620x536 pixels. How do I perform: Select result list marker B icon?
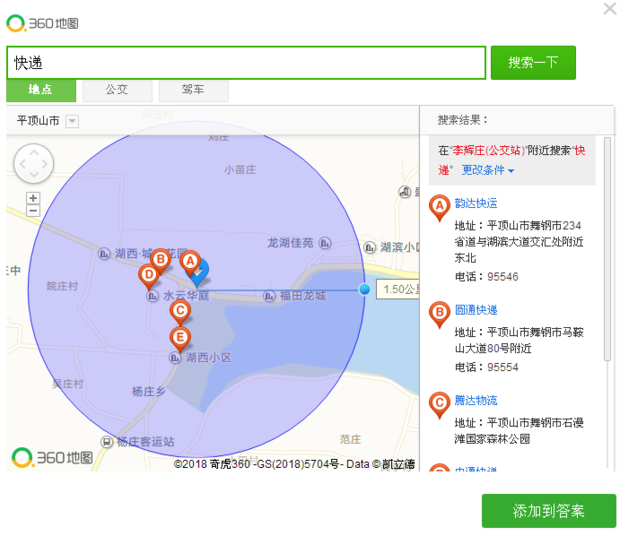click(x=439, y=314)
